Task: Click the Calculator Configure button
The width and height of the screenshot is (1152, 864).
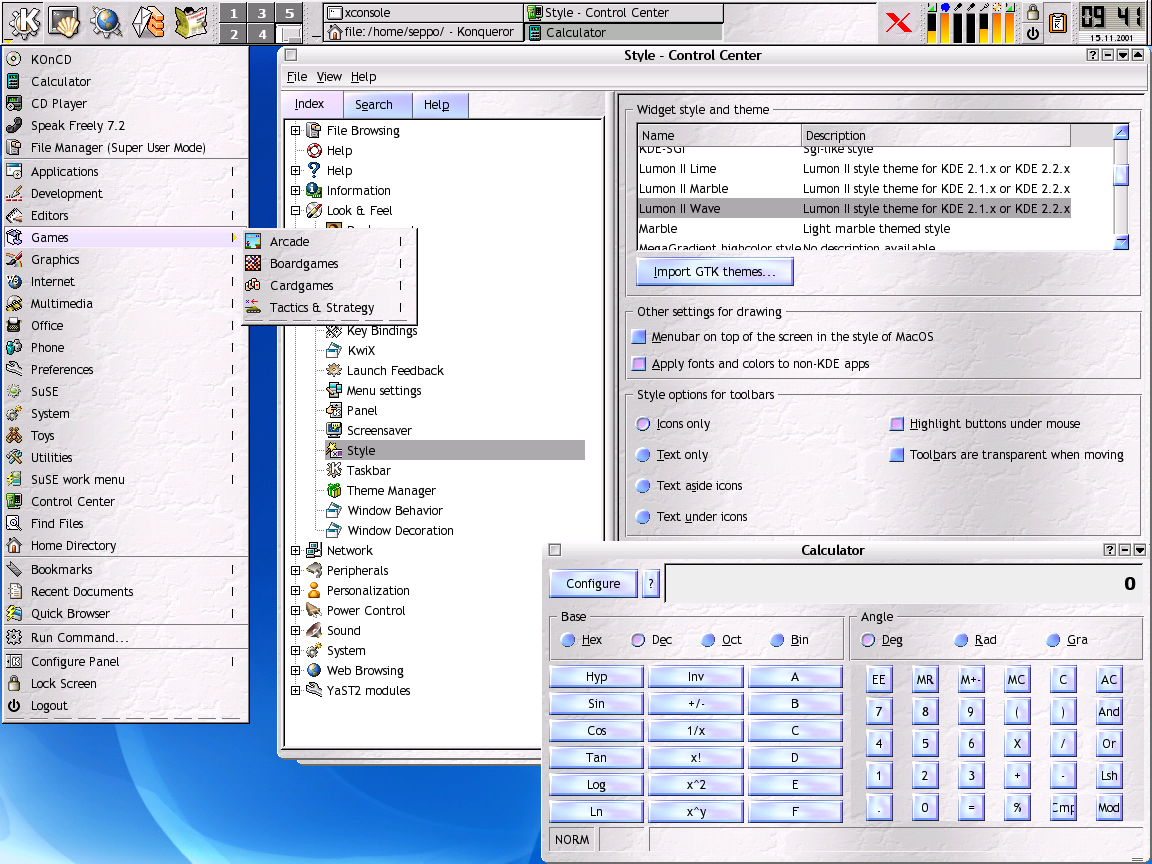Action: tap(593, 583)
